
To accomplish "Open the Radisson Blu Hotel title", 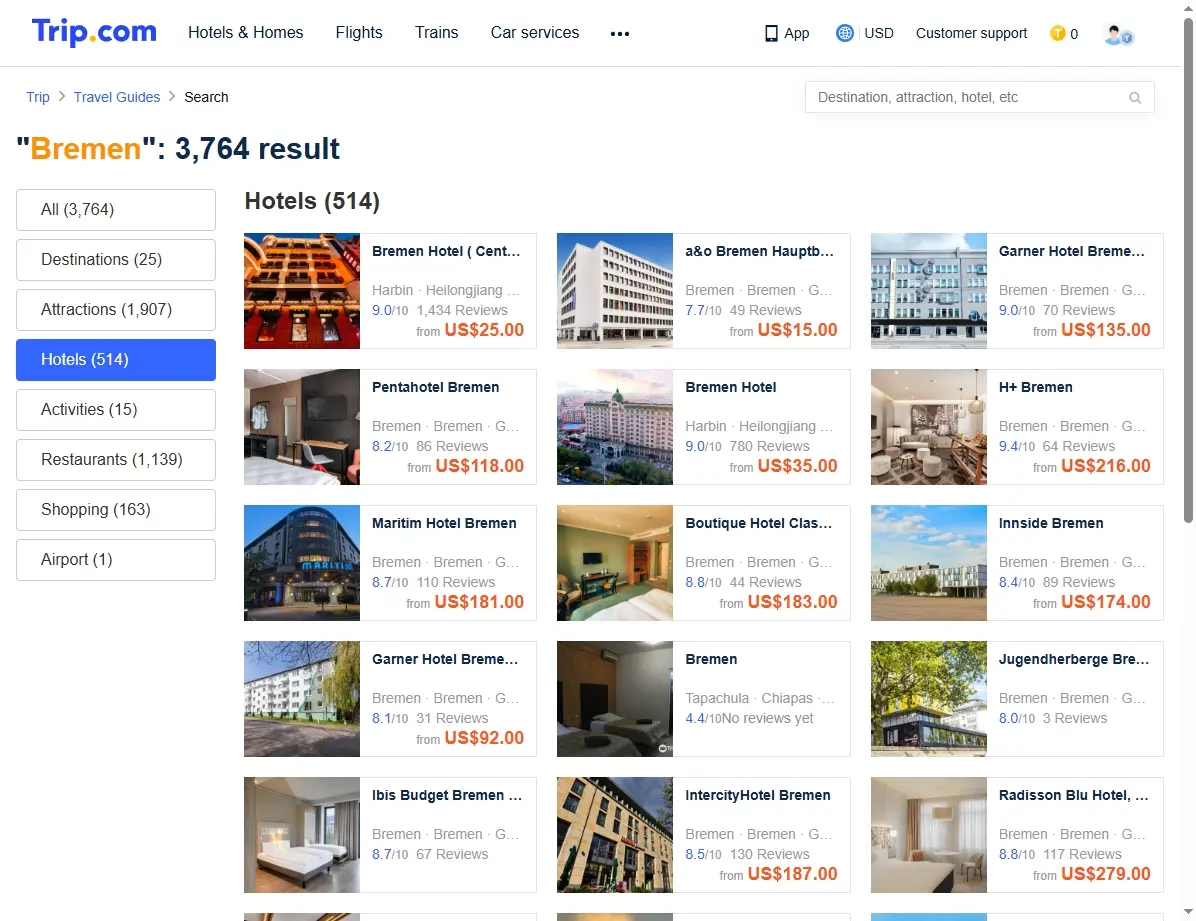I will (x=1073, y=795).
